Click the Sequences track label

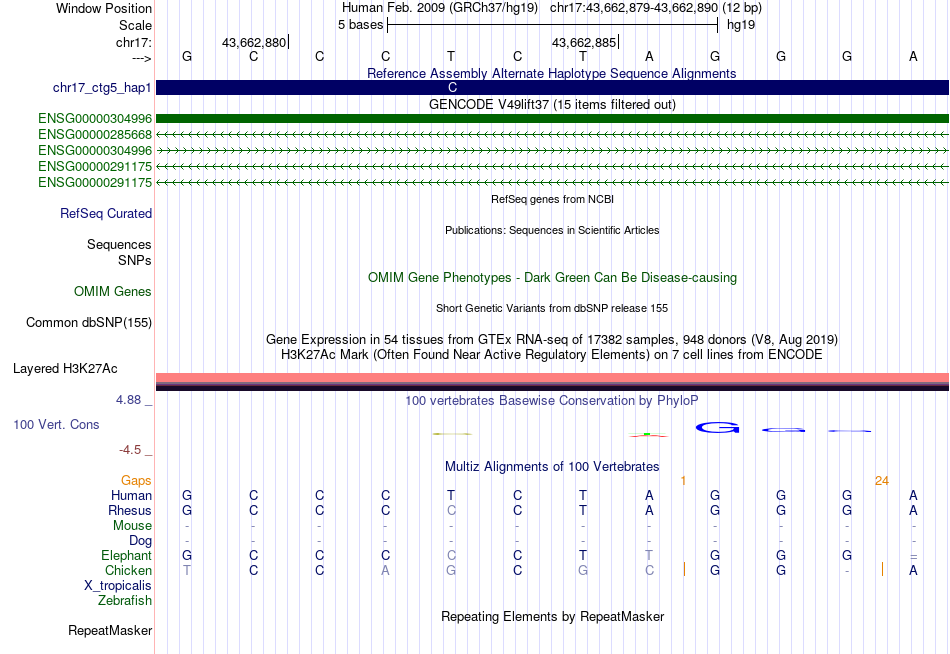pos(119,244)
